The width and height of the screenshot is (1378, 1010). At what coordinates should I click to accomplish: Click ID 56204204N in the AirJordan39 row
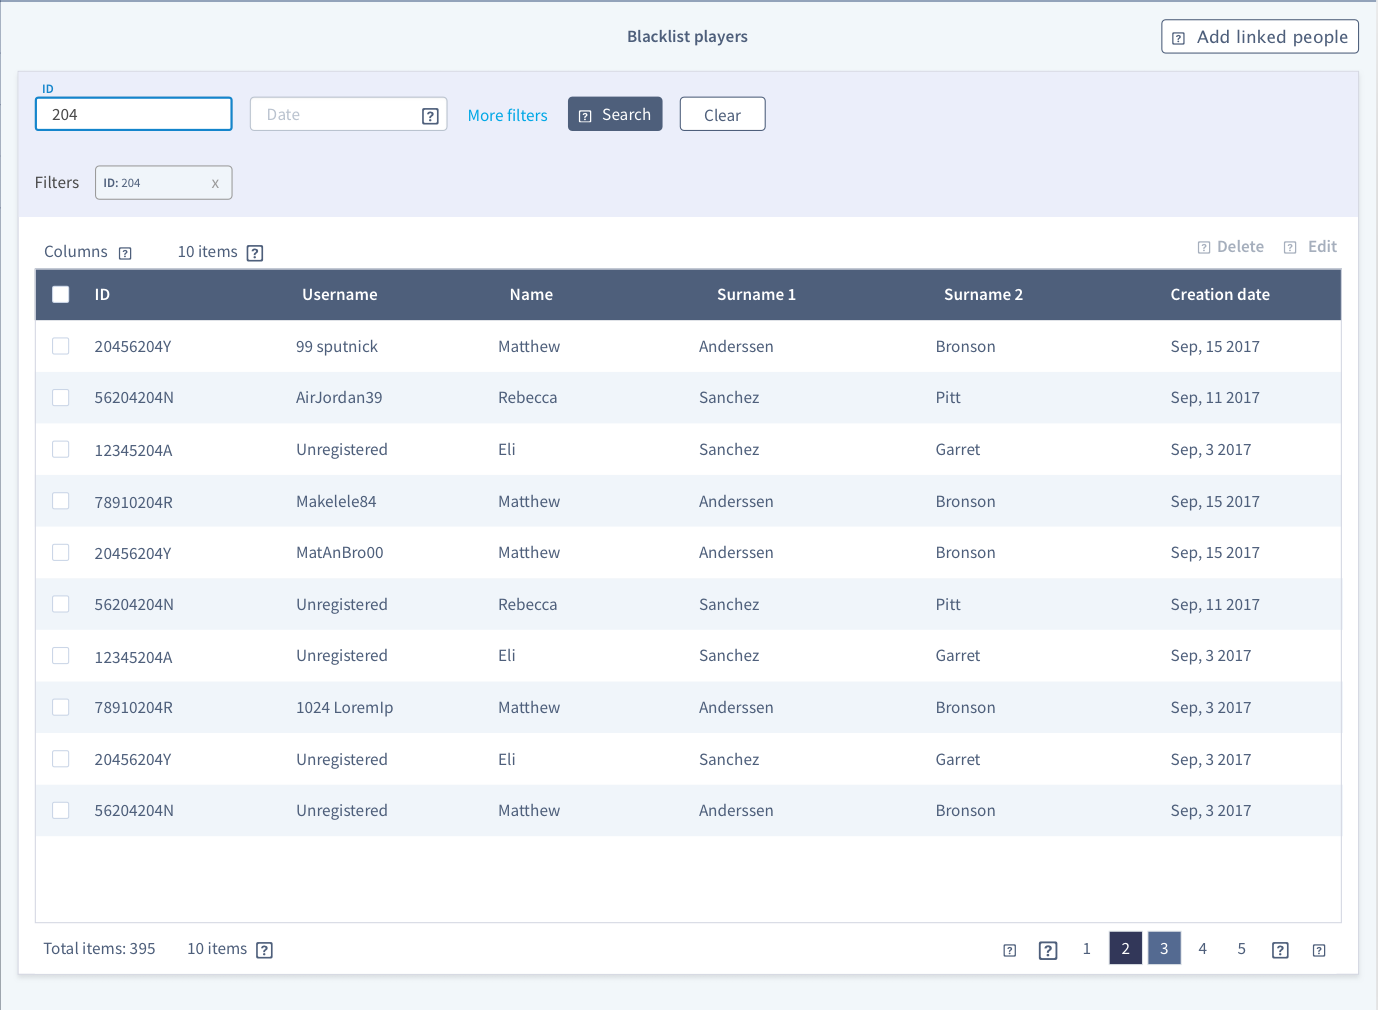click(134, 398)
